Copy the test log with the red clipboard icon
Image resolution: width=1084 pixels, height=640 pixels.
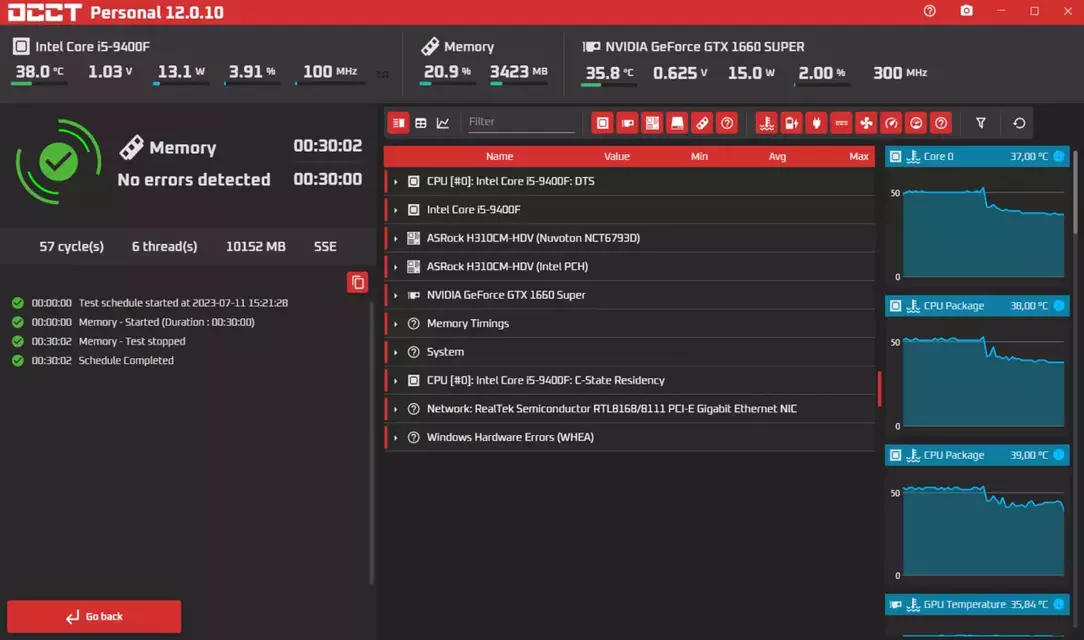357,283
